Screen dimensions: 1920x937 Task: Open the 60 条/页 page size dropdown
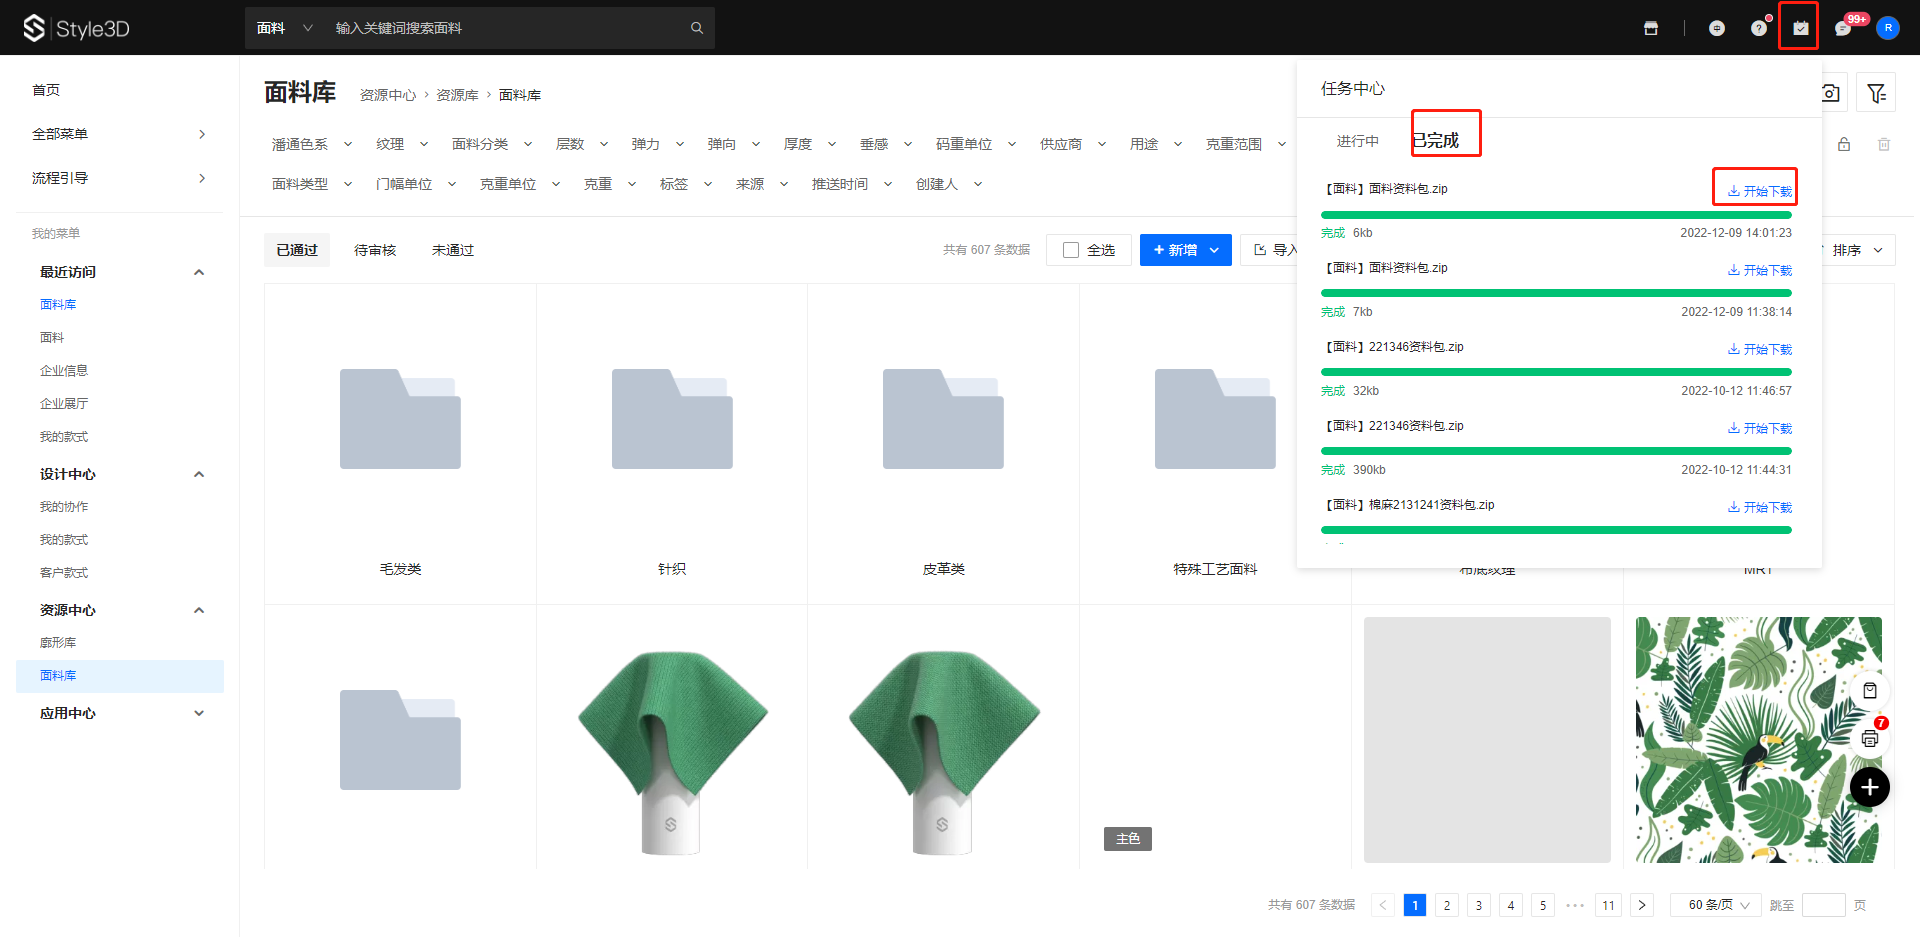[1716, 905]
